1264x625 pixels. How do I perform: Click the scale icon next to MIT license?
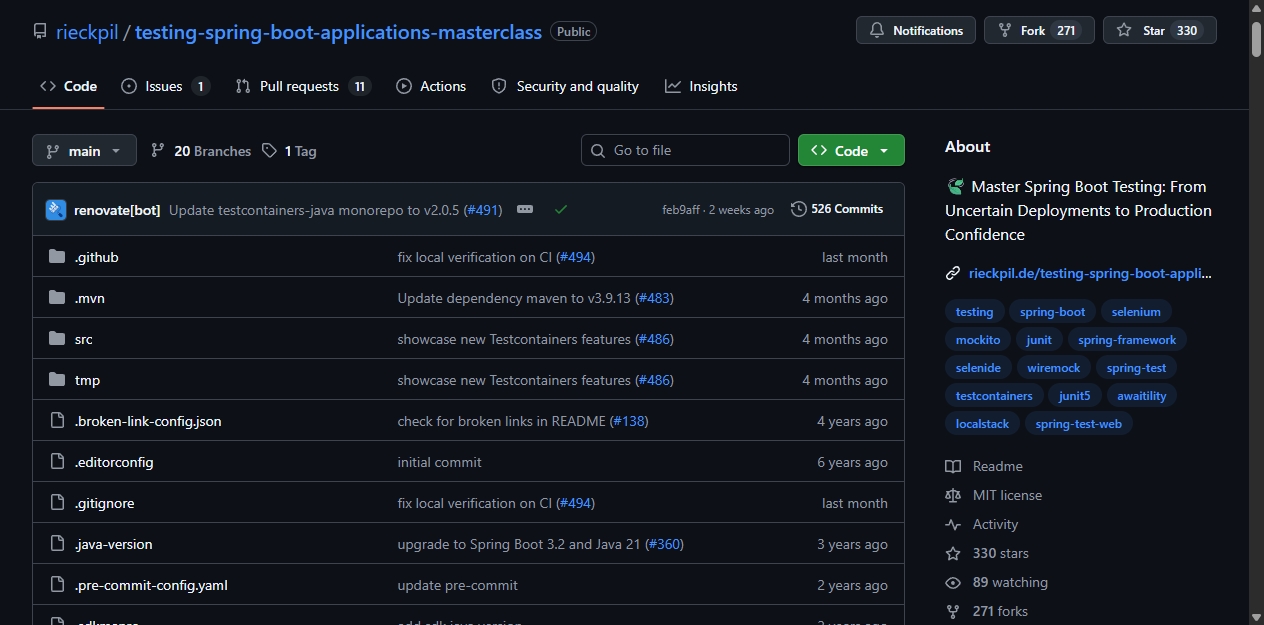[953, 495]
